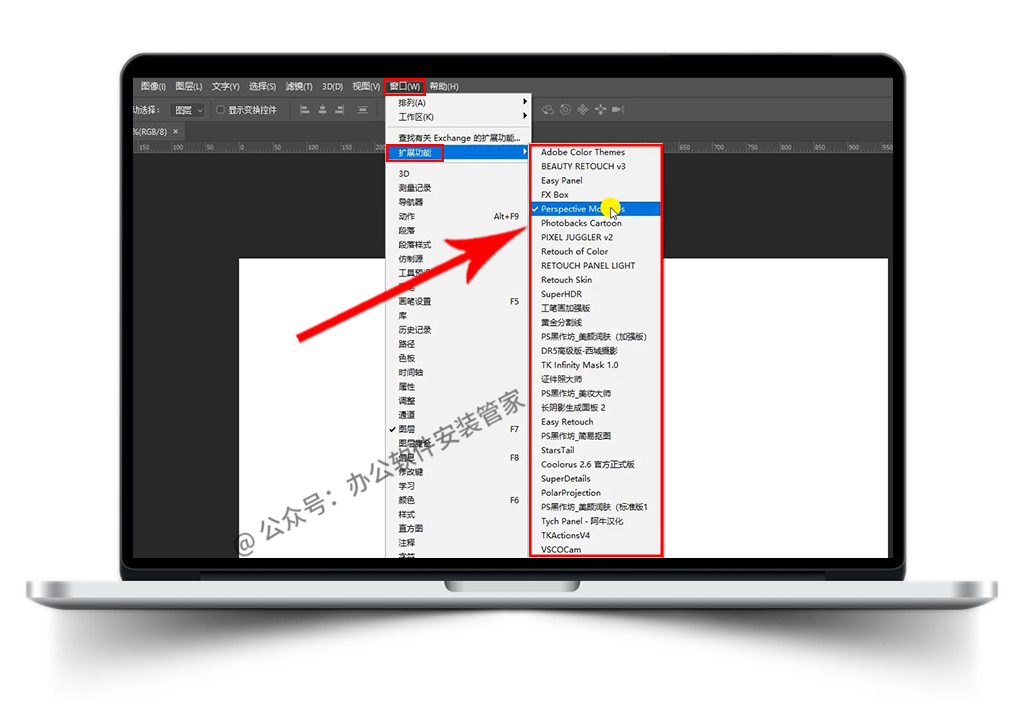This screenshot has width=1024, height=701.
Task: Select the 3D roll icon in options bar
Action: coord(566,110)
